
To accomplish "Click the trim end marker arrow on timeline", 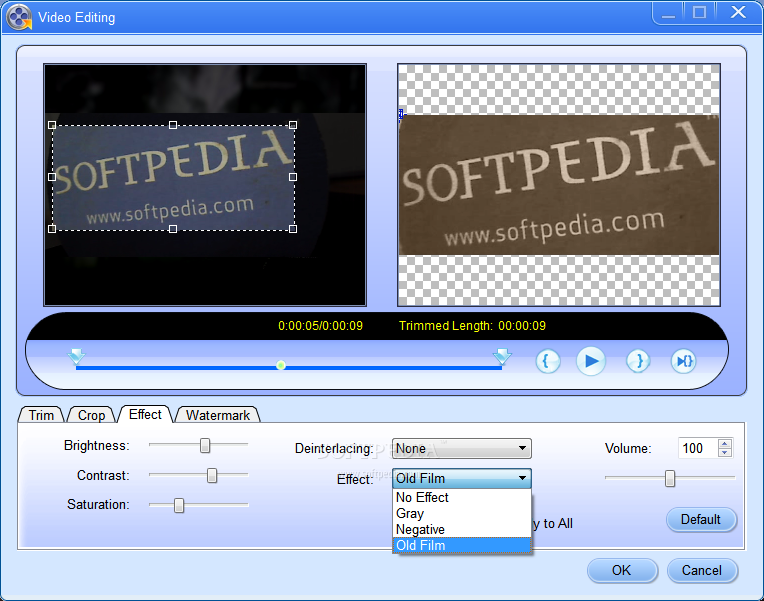I will point(502,356).
